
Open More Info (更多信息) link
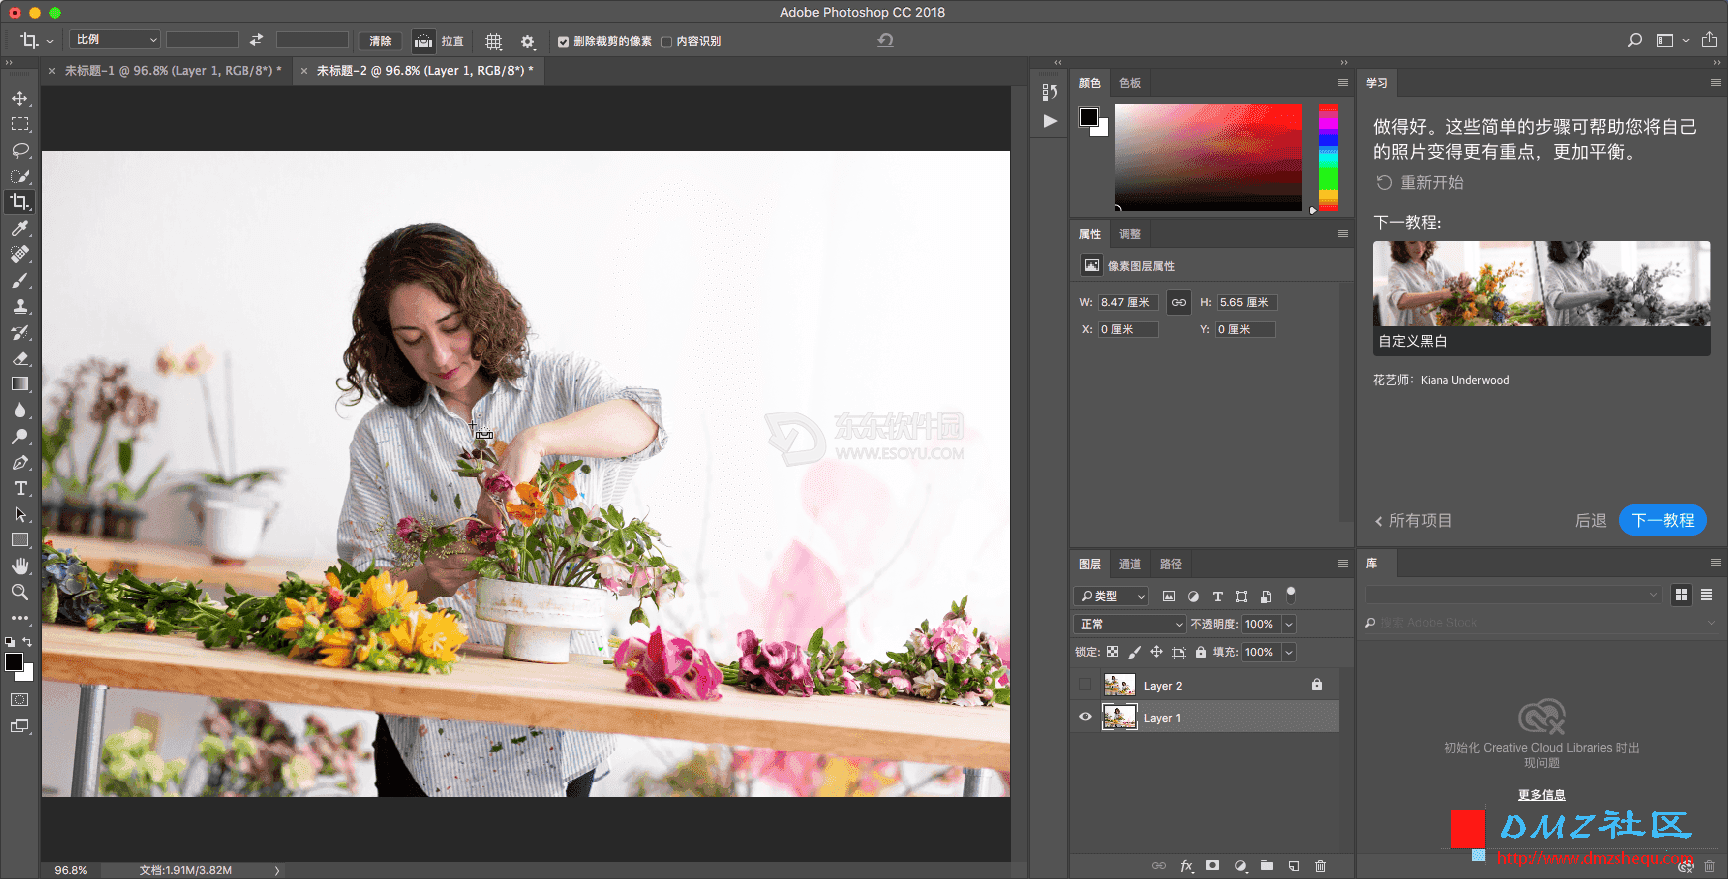[1541, 795]
